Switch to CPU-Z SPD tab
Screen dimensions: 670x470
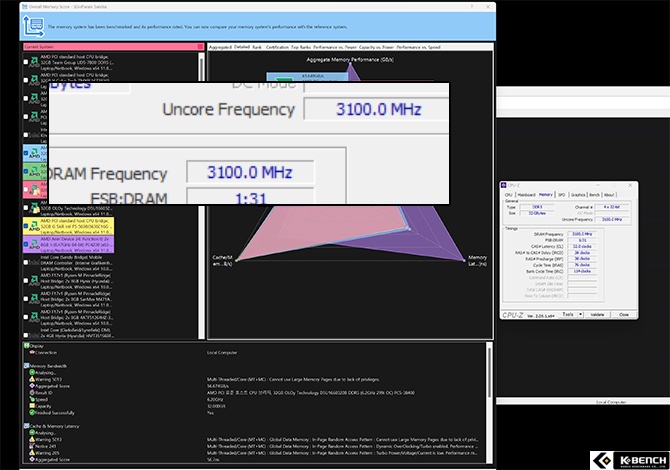(561, 195)
